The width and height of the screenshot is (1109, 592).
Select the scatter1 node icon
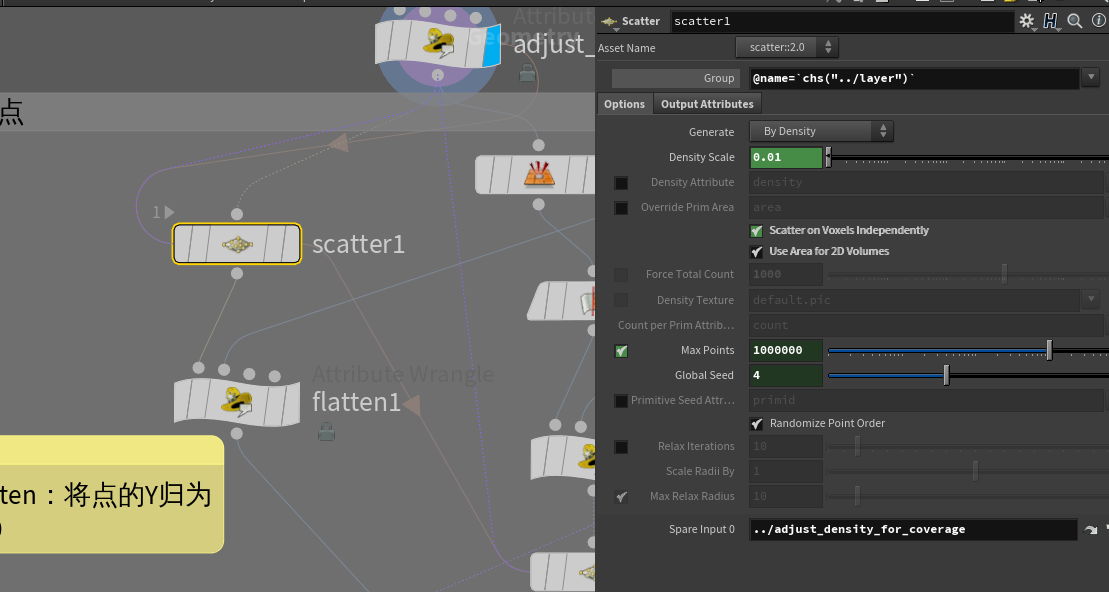click(x=237, y=244)
